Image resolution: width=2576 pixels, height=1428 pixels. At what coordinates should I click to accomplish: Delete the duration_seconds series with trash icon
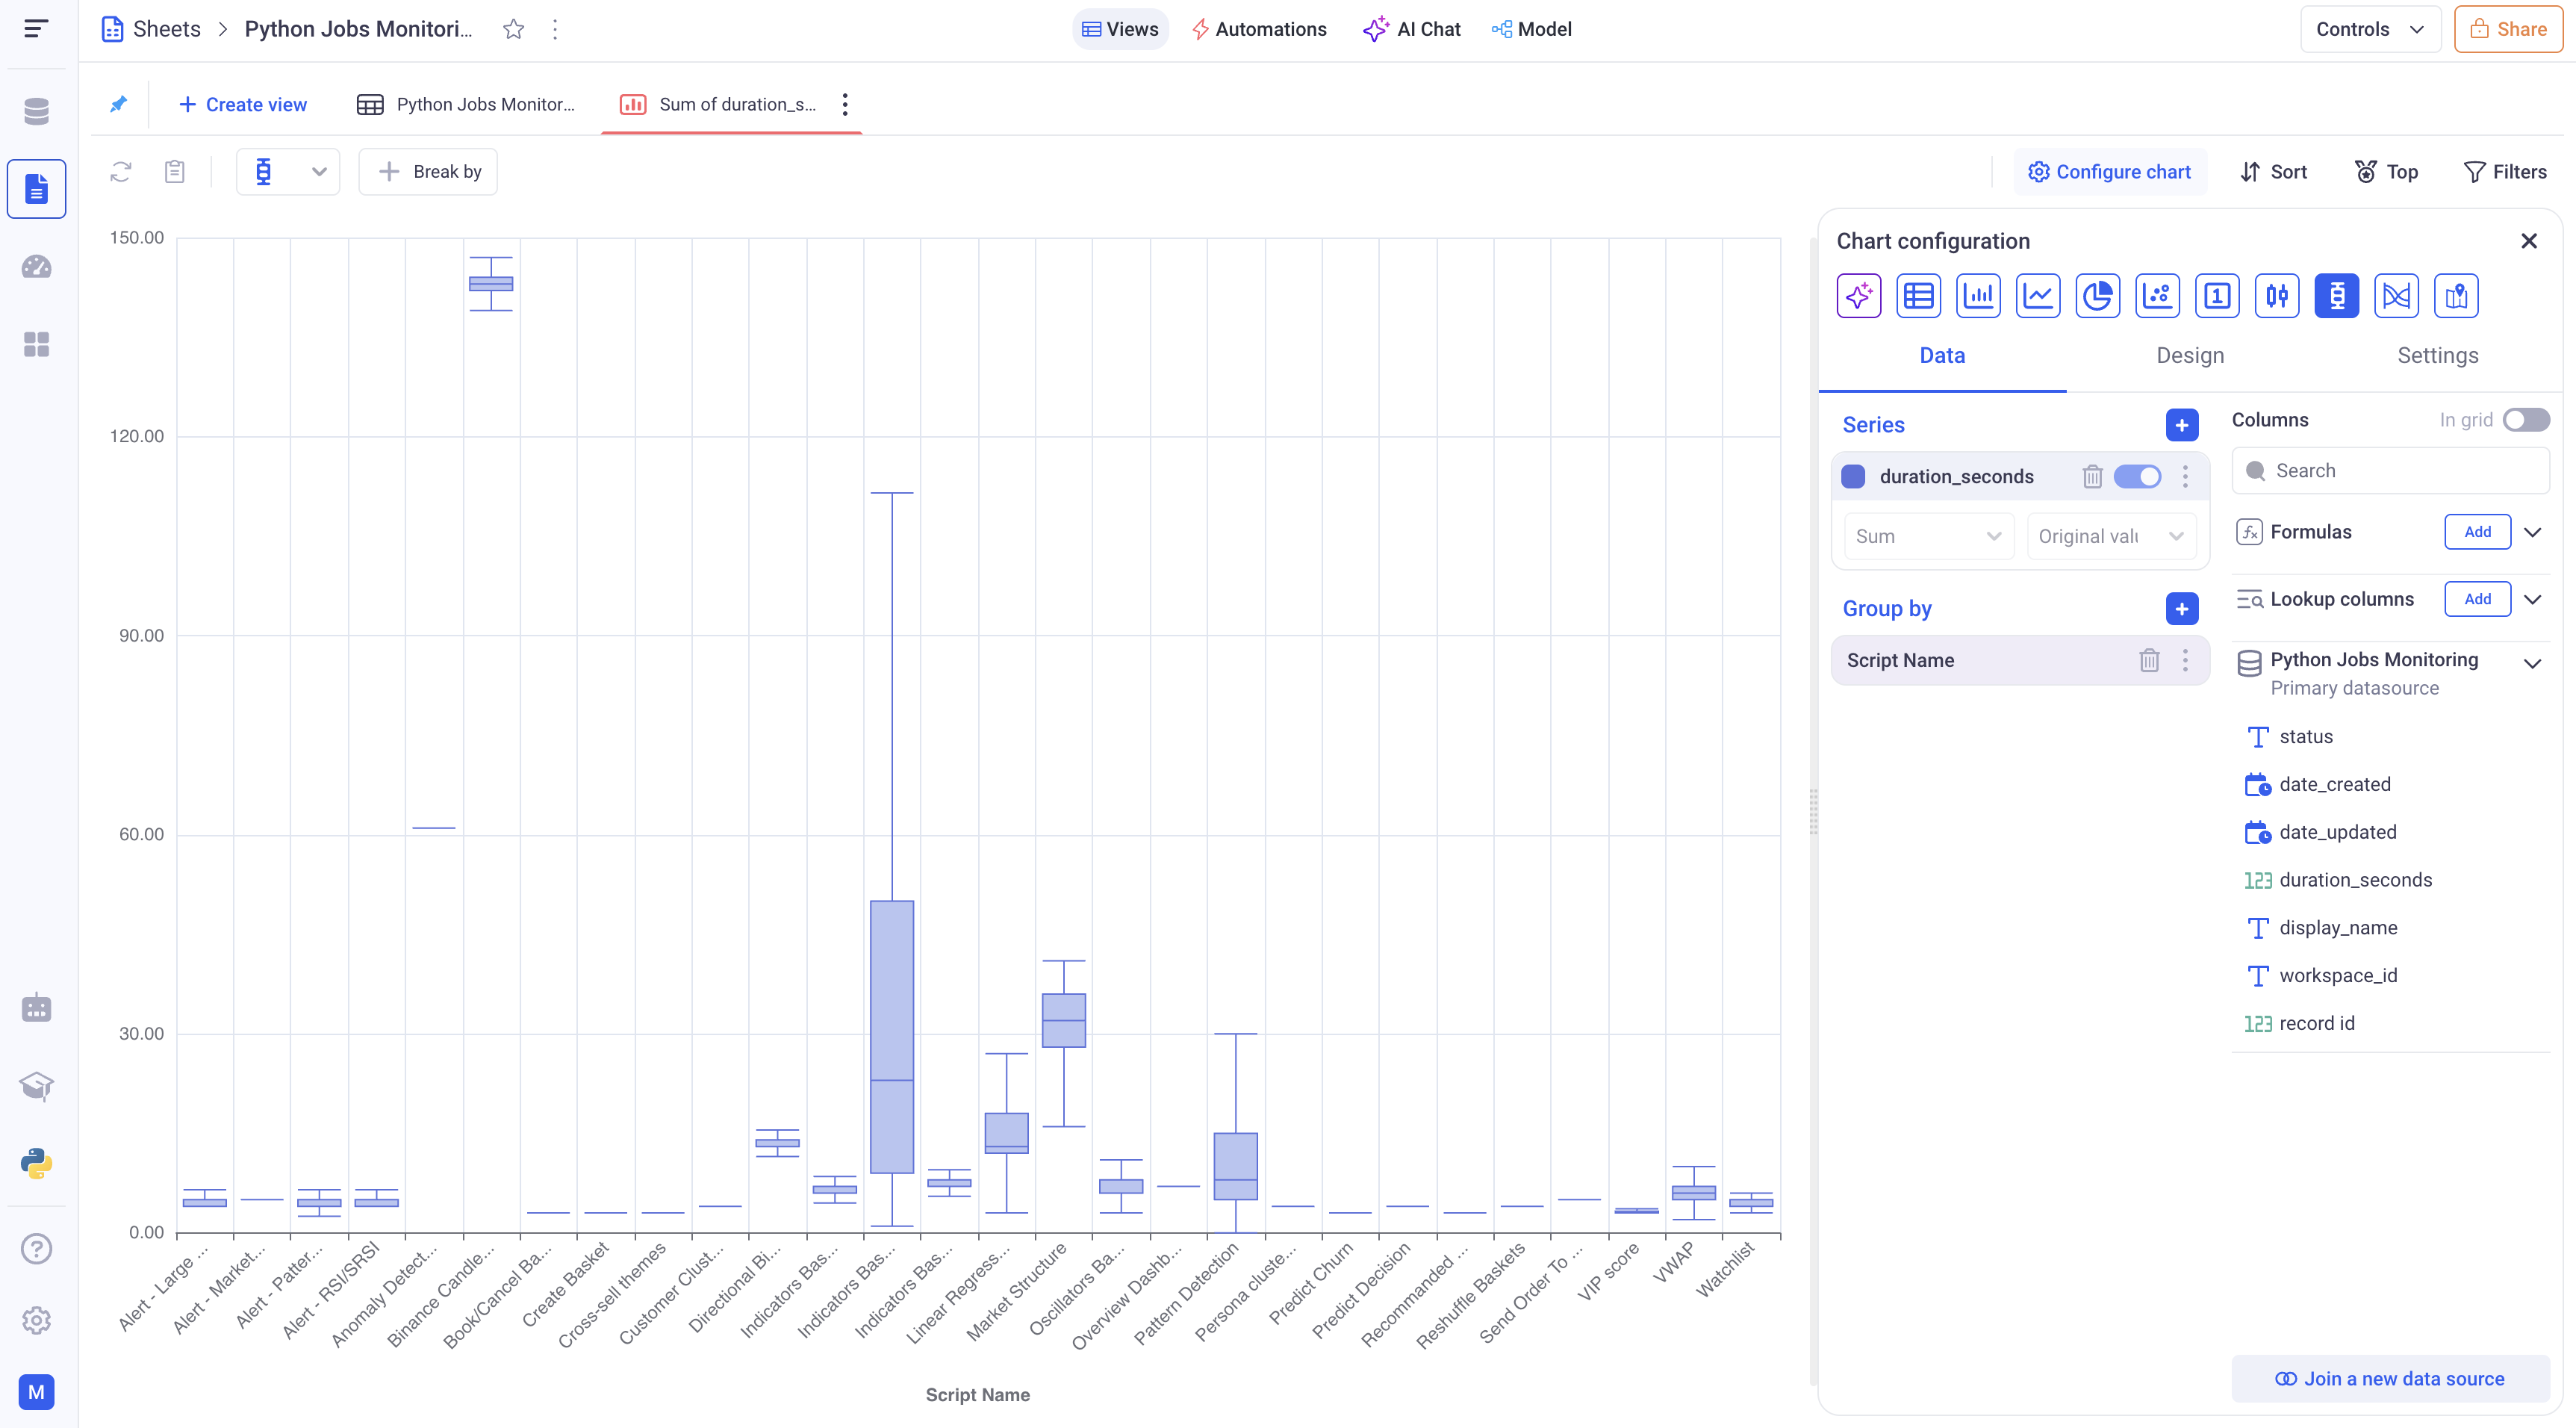click(x=2092, y=477)
